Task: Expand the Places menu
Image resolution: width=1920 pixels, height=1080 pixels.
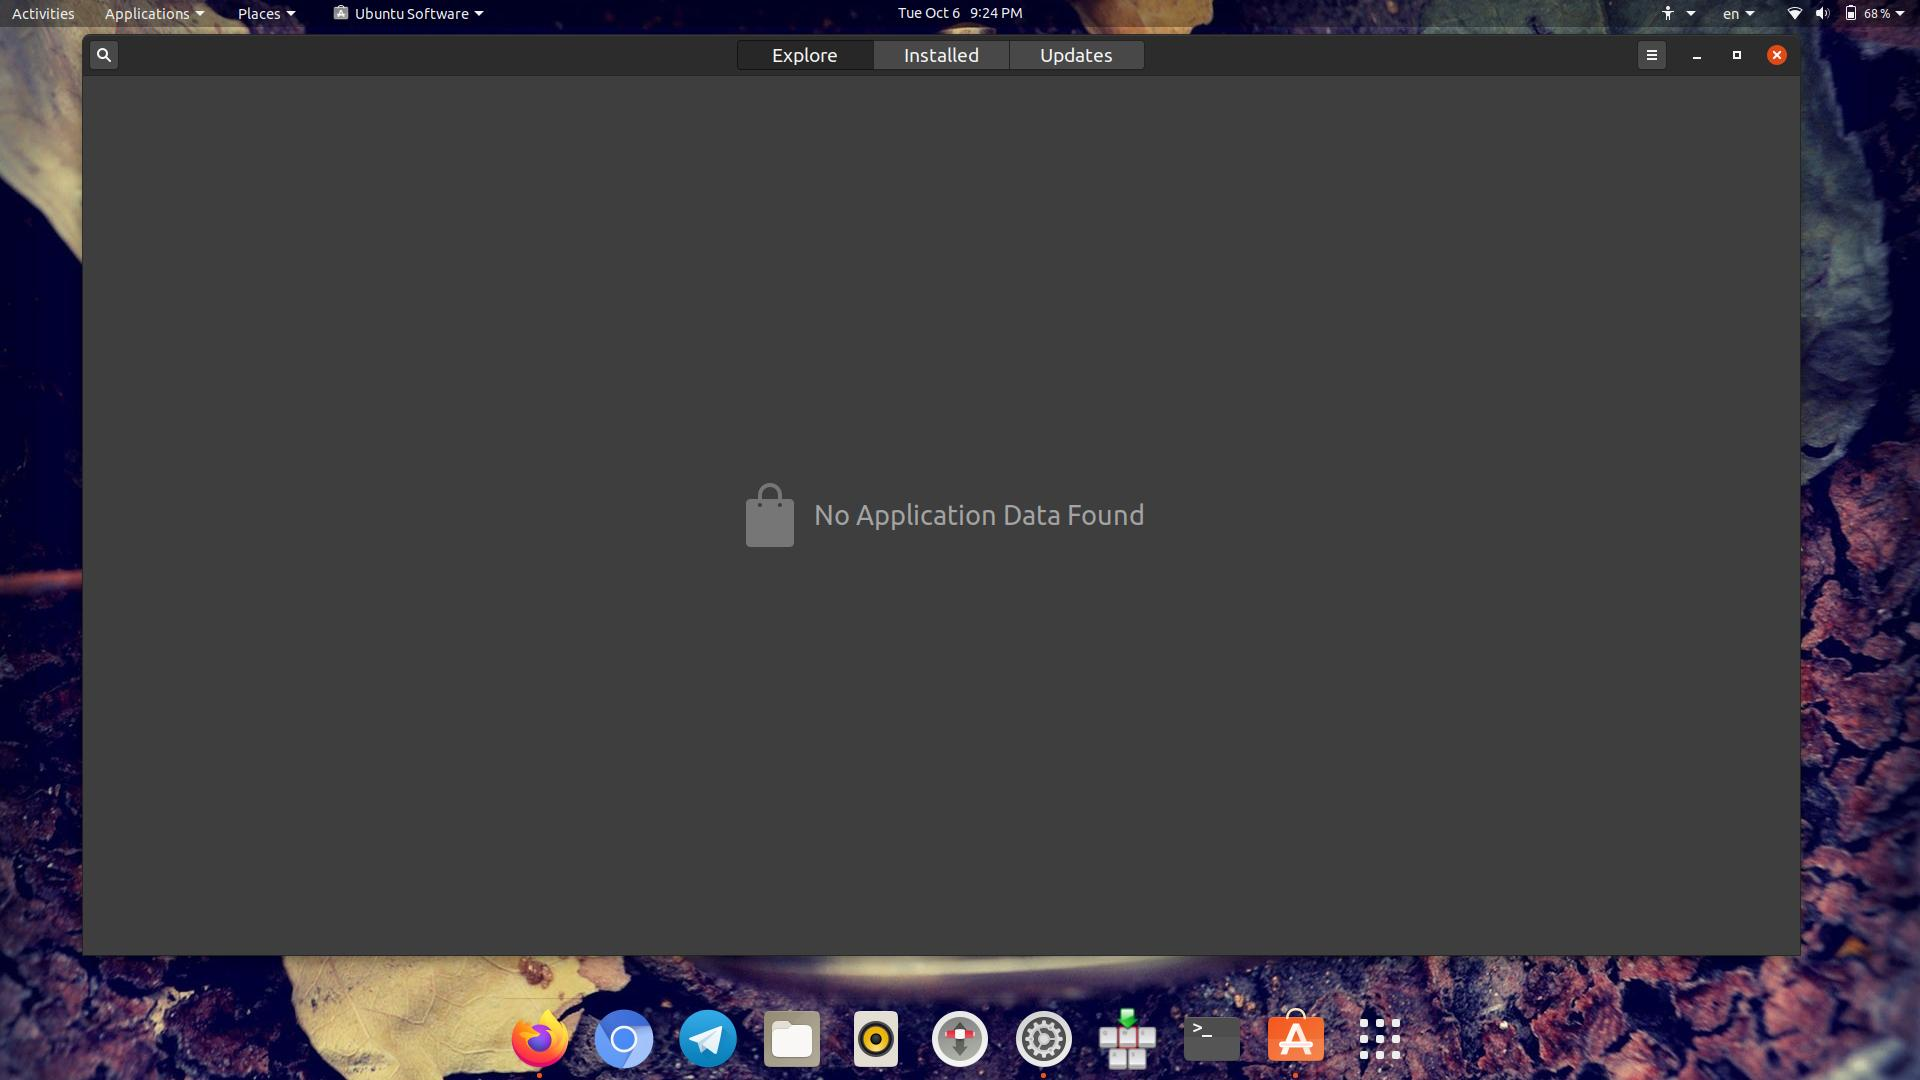Action: click(266, 13)
